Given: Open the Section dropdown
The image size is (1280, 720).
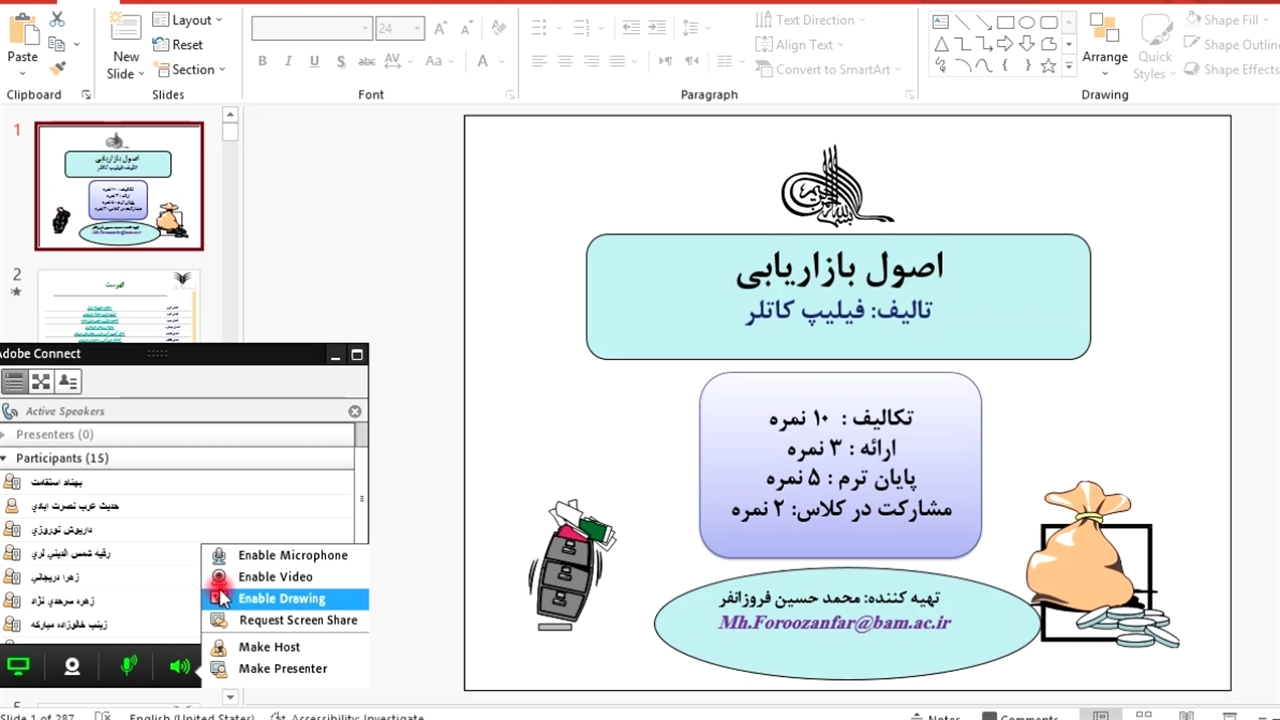Looking at the screenshot, I should (x=190, y=70).
